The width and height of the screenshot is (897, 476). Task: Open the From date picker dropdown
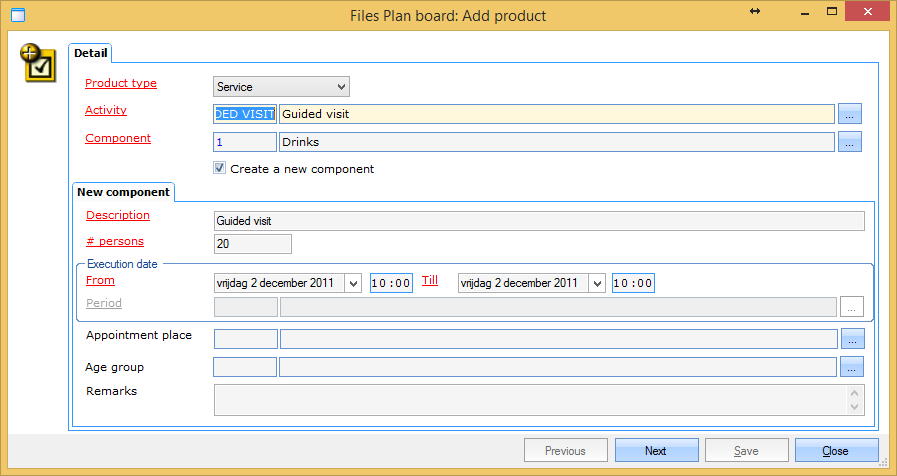click(x=352, y=283)
